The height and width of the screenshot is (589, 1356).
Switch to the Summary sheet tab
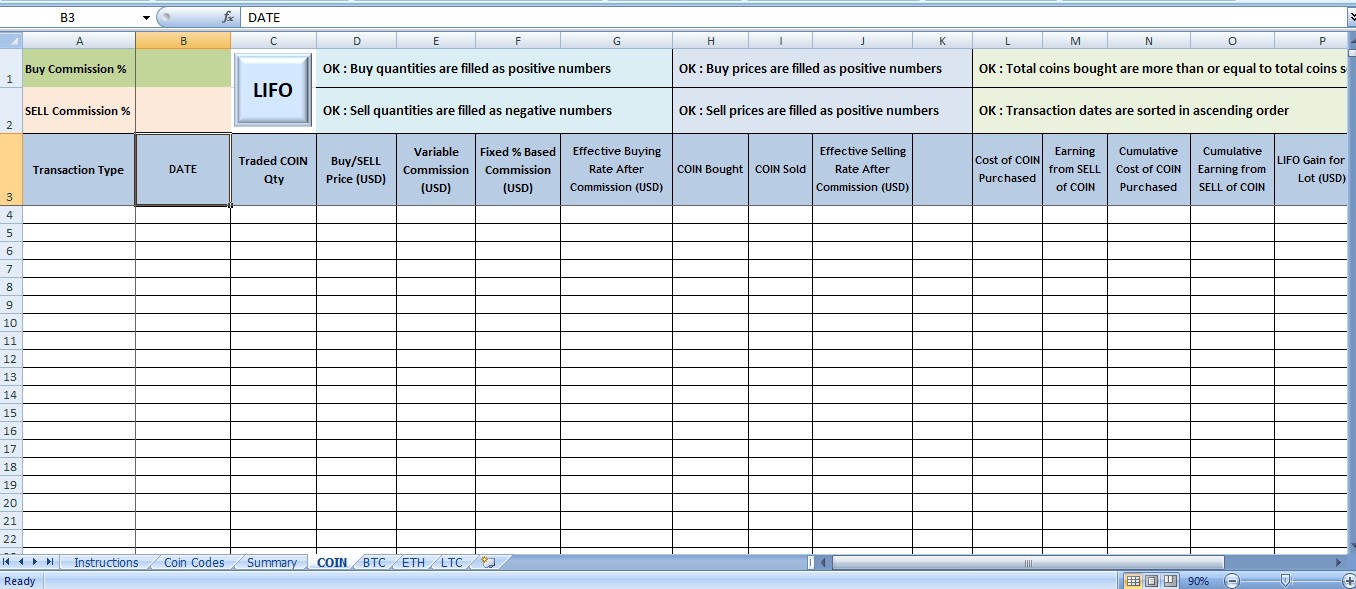tap(272, 563)
